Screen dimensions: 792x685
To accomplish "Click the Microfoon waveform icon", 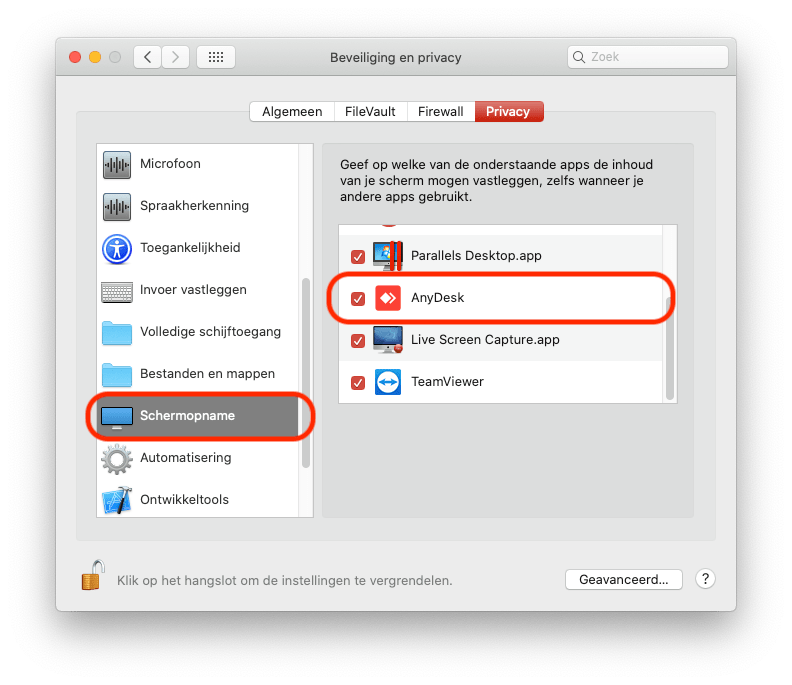I will 117,165.
